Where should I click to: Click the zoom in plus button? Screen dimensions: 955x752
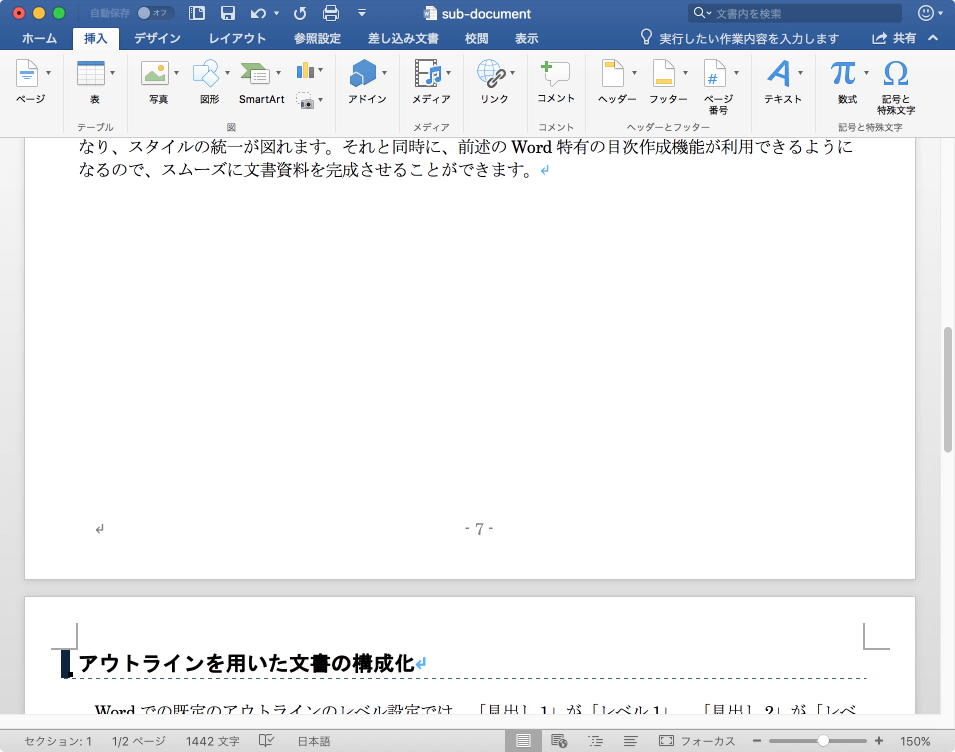coord(879,740)
